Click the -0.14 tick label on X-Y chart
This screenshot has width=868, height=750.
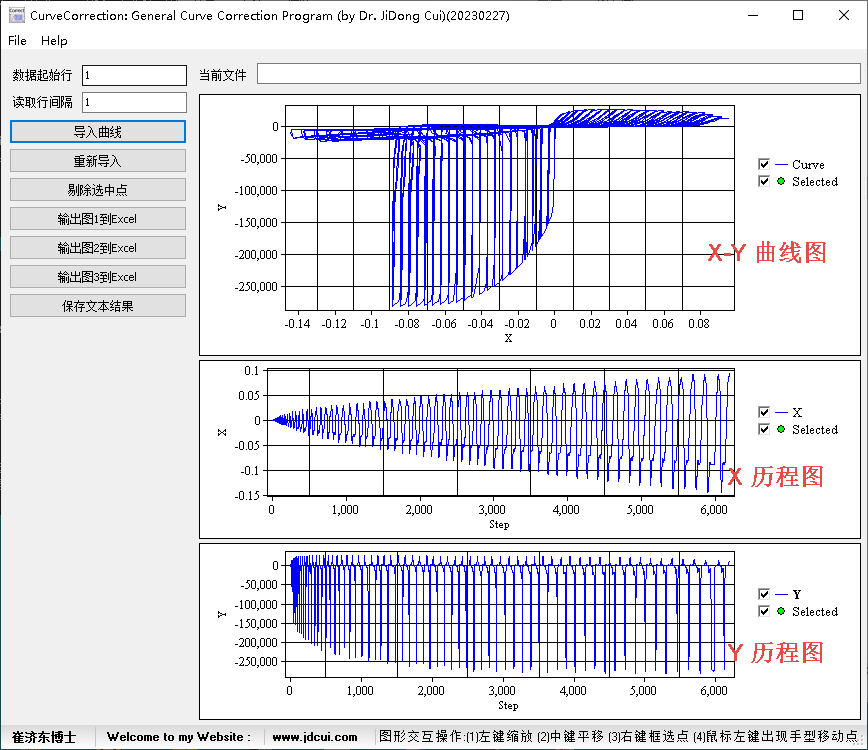tap(297, 324)
